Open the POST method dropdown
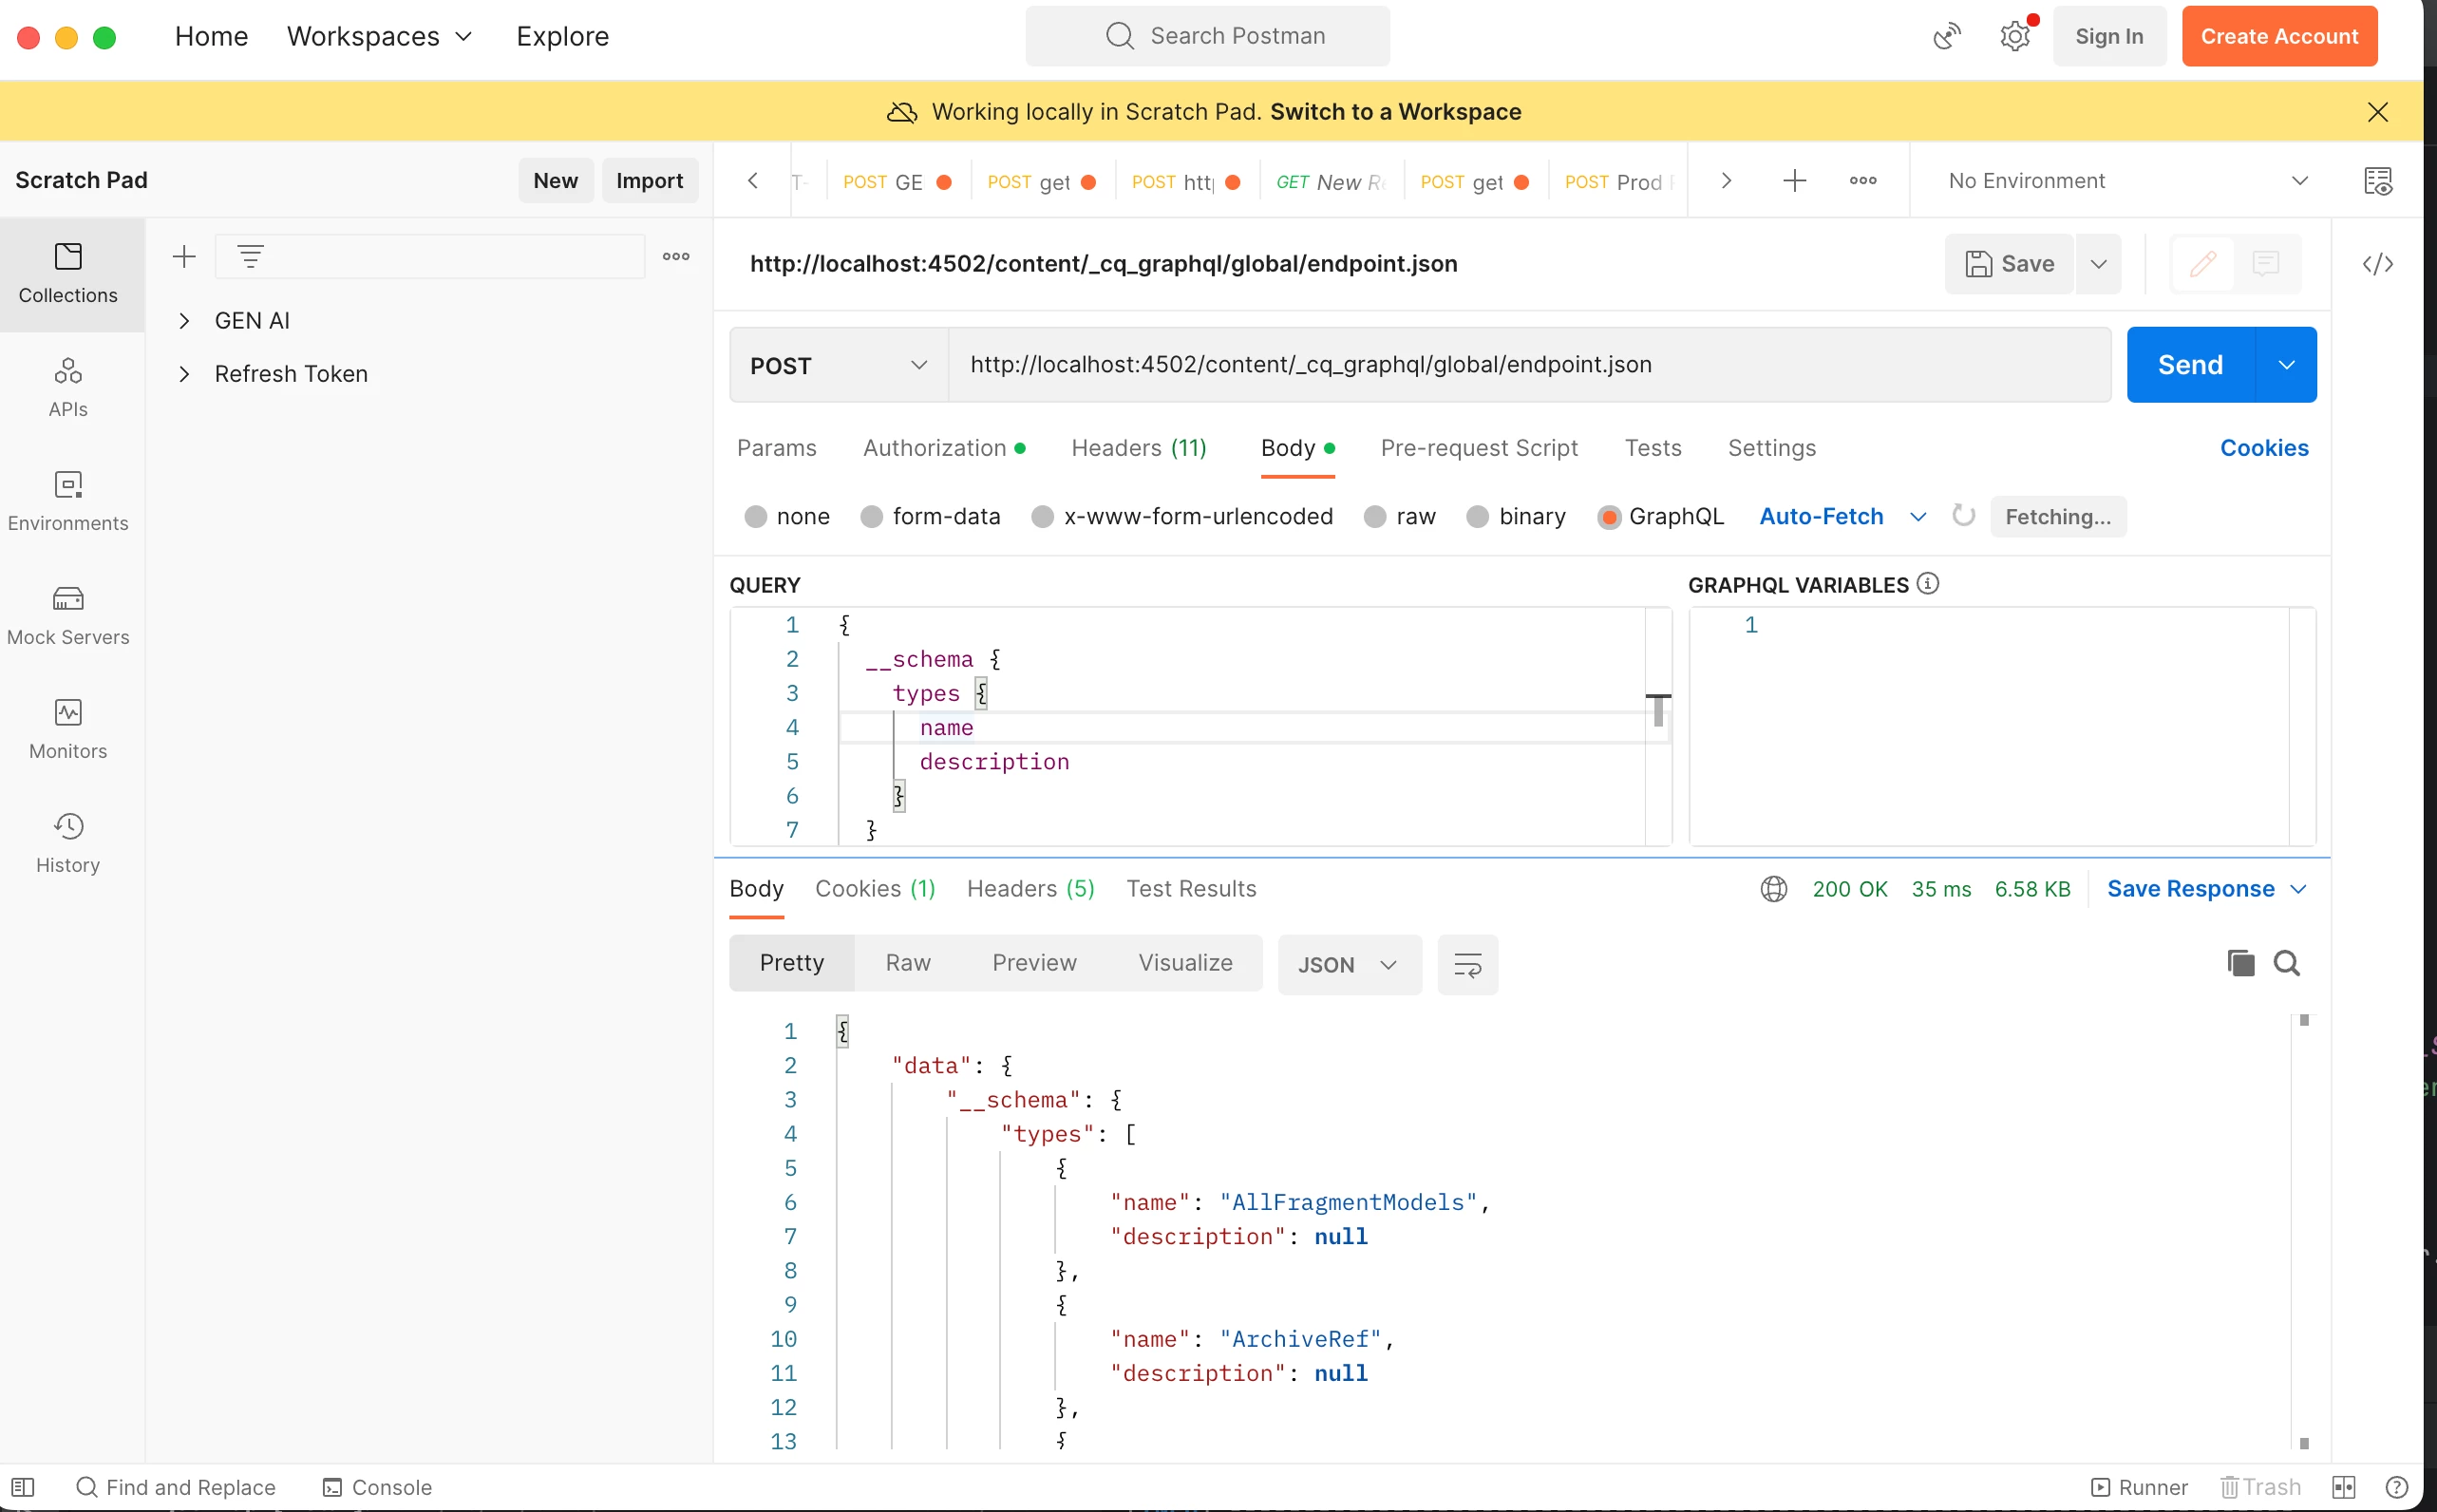The width and height of the screenshot is (2437, 1512). (838, 366)
